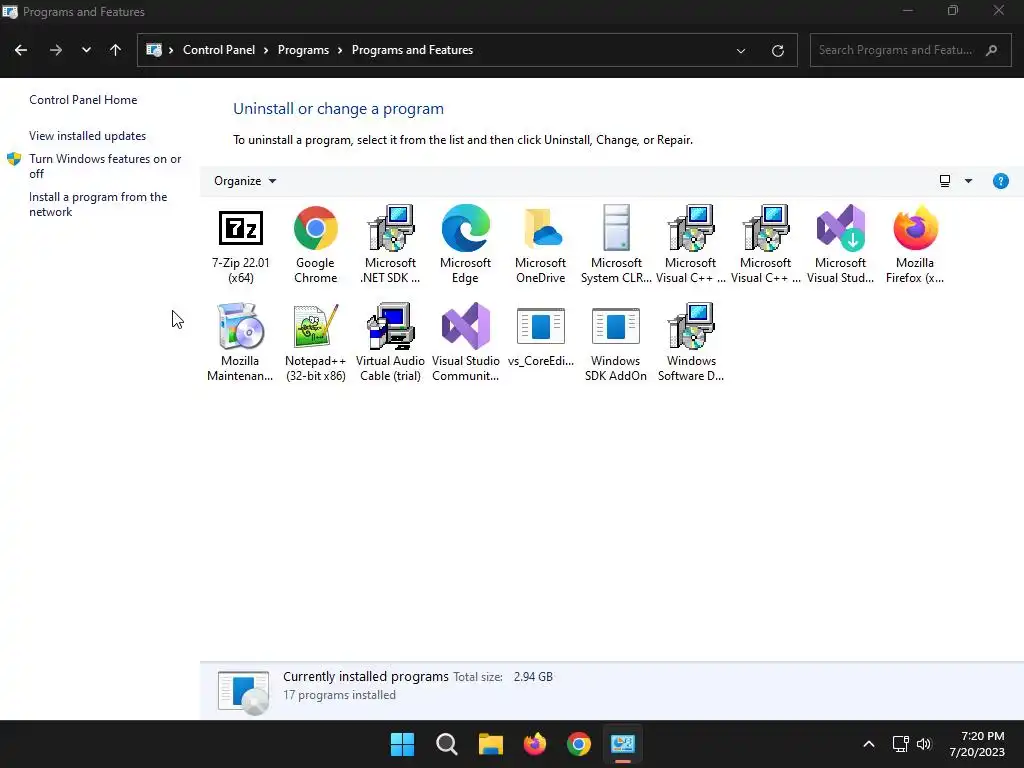Open the recent locations dropdown chevron

(x=86, y=50)
